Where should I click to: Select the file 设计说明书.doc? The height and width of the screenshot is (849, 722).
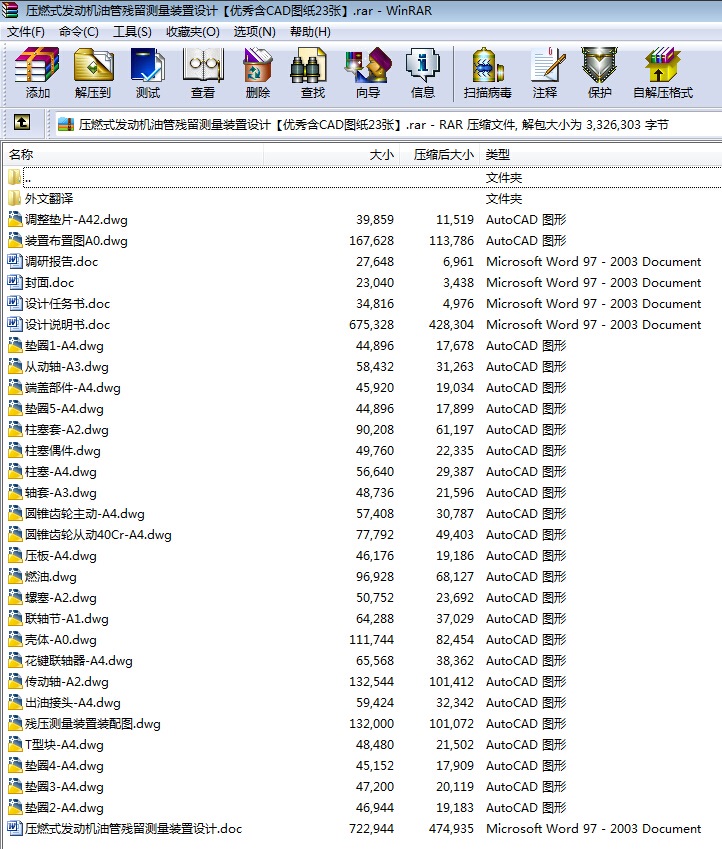(x=67, y=325)
